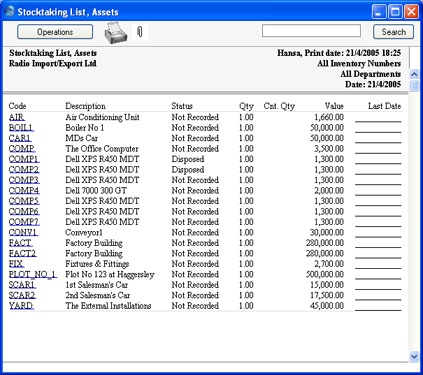This screenshot has width=423, height=375.
Task: Click the 'Fixtures & Fittings' description
Action: (97, 264)
